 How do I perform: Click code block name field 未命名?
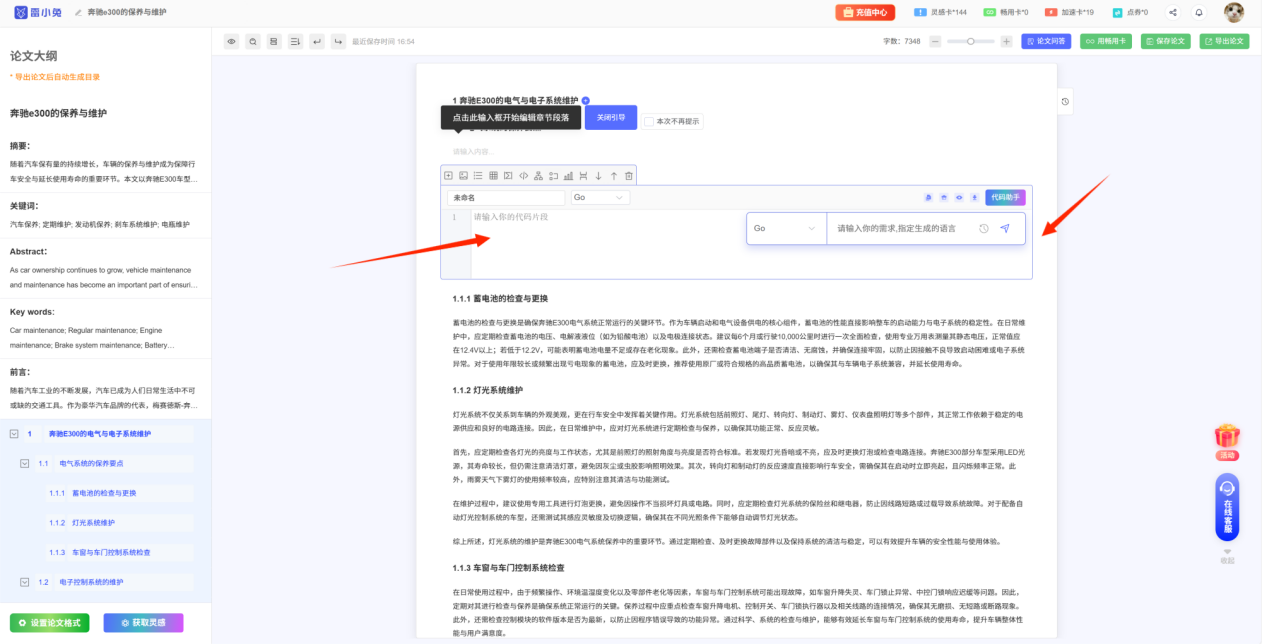coord(506,198)
